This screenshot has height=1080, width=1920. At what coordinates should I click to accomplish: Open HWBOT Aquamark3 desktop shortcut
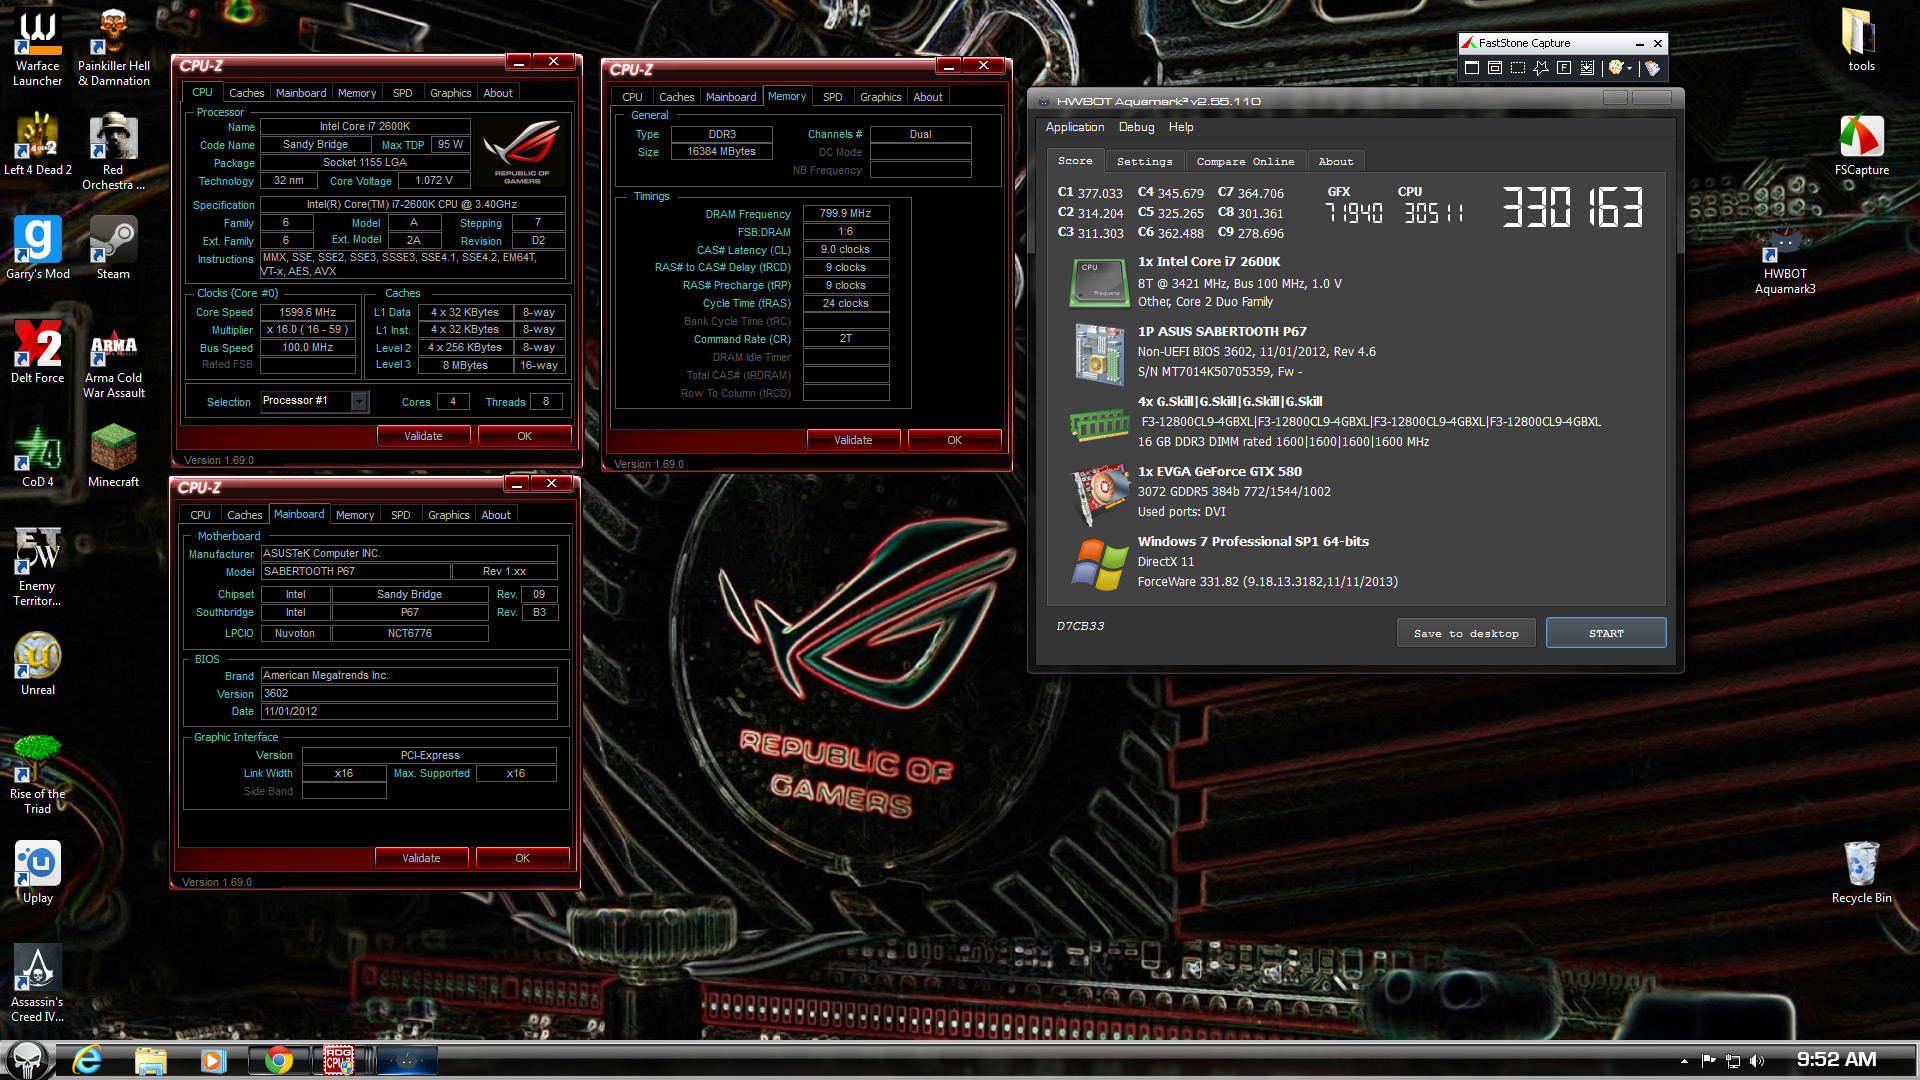click(x=1785, y=260)
